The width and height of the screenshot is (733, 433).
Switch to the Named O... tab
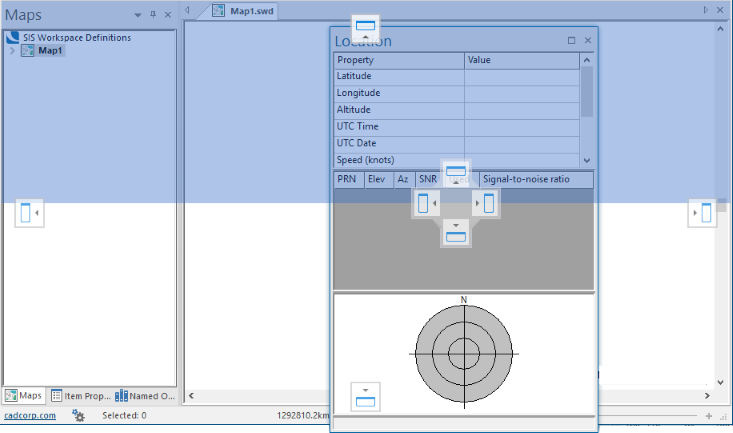(145, 396)
